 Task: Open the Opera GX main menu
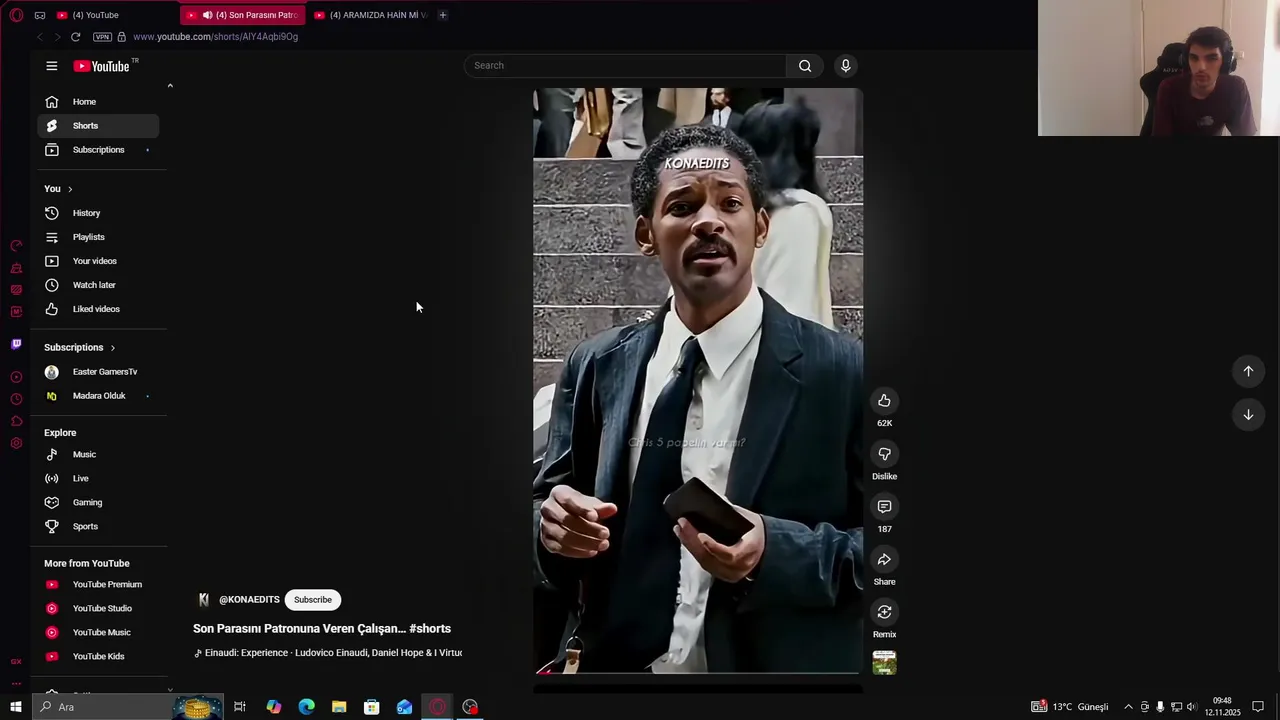coord(16,15)
